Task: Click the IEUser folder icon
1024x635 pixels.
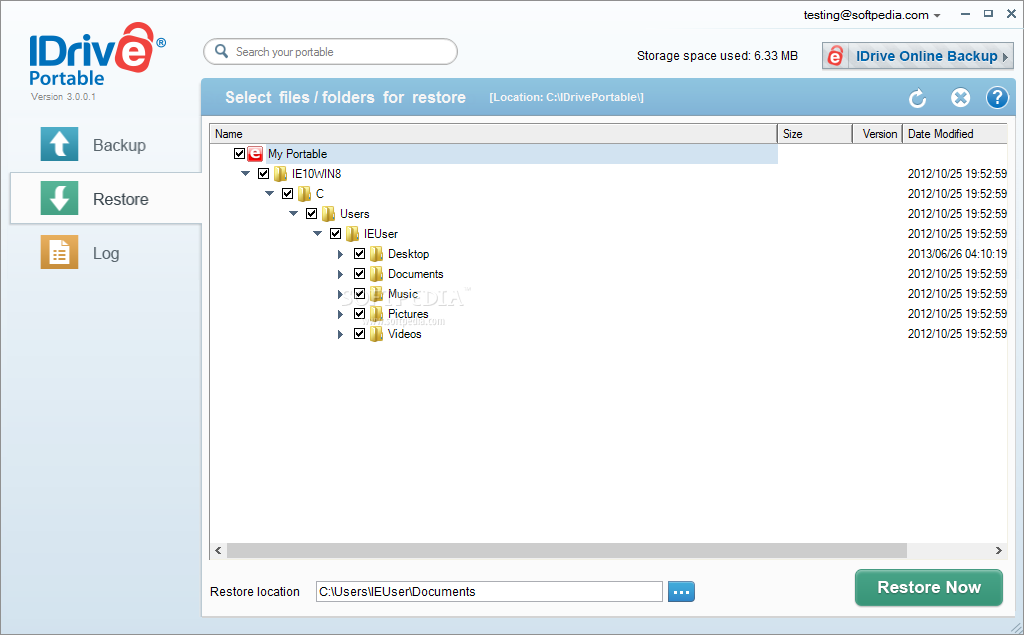Action: click(x=353, y=234)
